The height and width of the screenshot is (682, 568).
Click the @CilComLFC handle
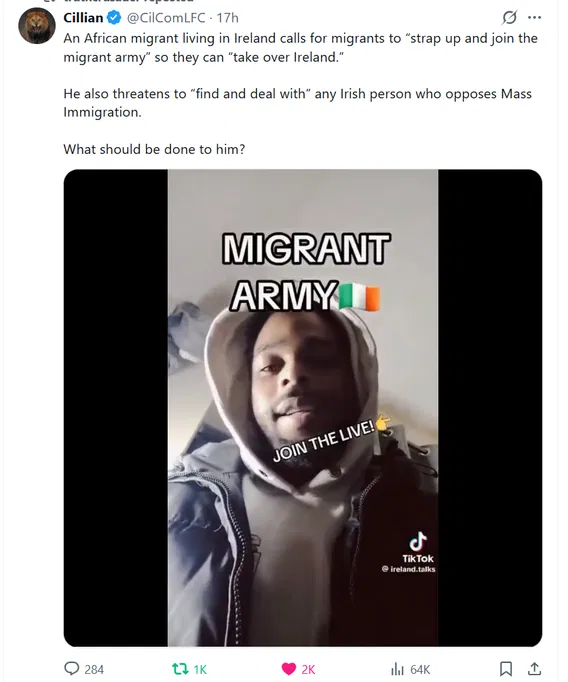click(x=166, y=18)
